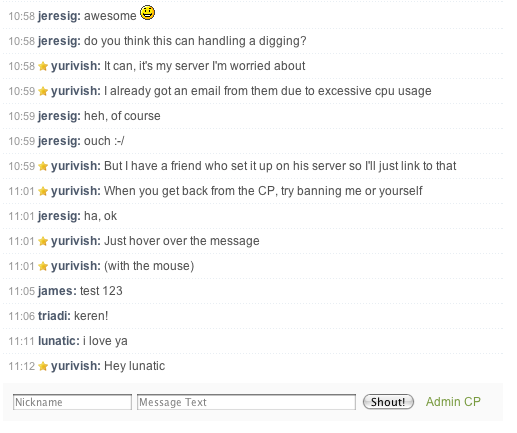Viewport: 517px width, 433px height.
Task: Click the star next to the "excessive cpu usage" message
Action: point(43,91)
